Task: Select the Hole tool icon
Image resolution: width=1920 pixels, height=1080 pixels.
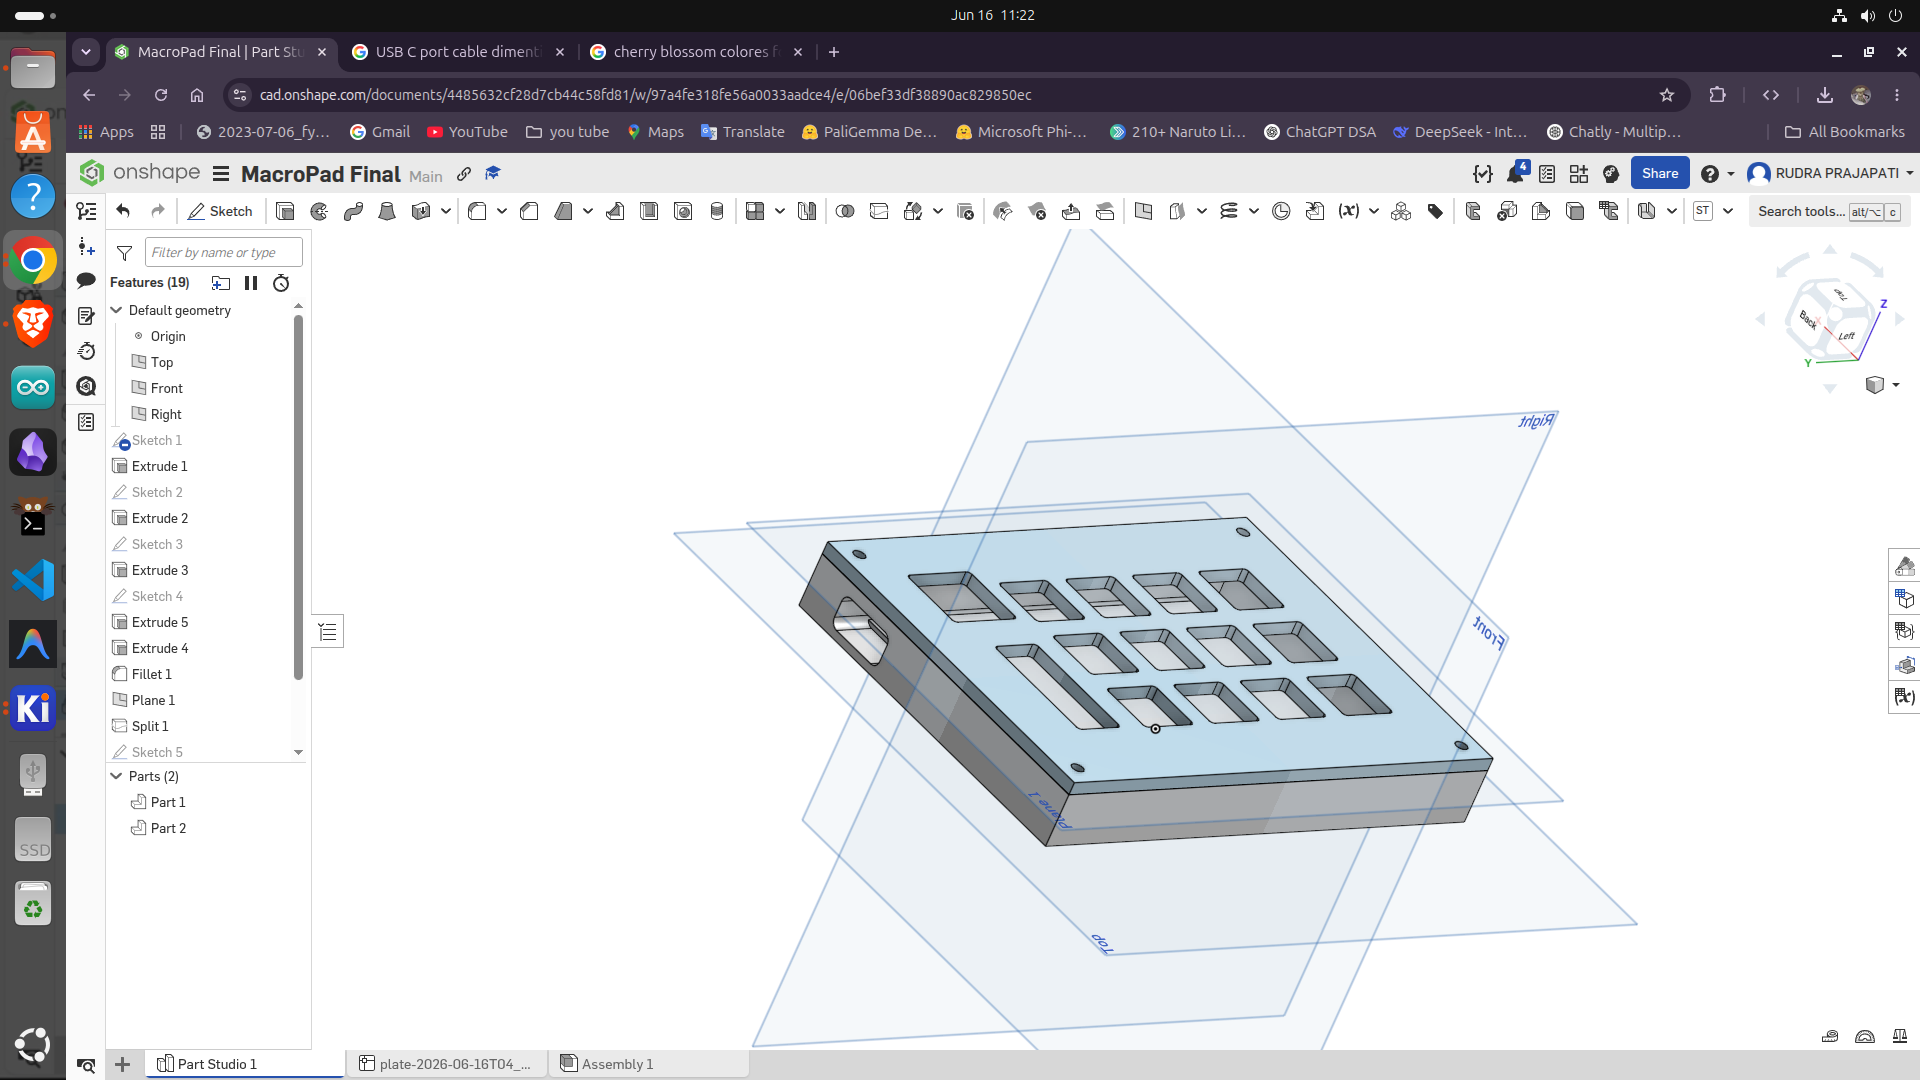Action: coord(683,211)
